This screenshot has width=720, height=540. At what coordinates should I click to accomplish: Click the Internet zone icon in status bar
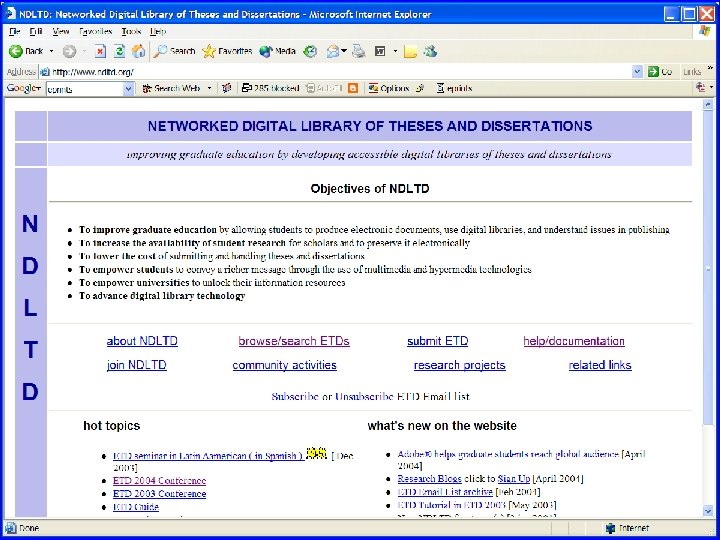(x=610, y=528)
